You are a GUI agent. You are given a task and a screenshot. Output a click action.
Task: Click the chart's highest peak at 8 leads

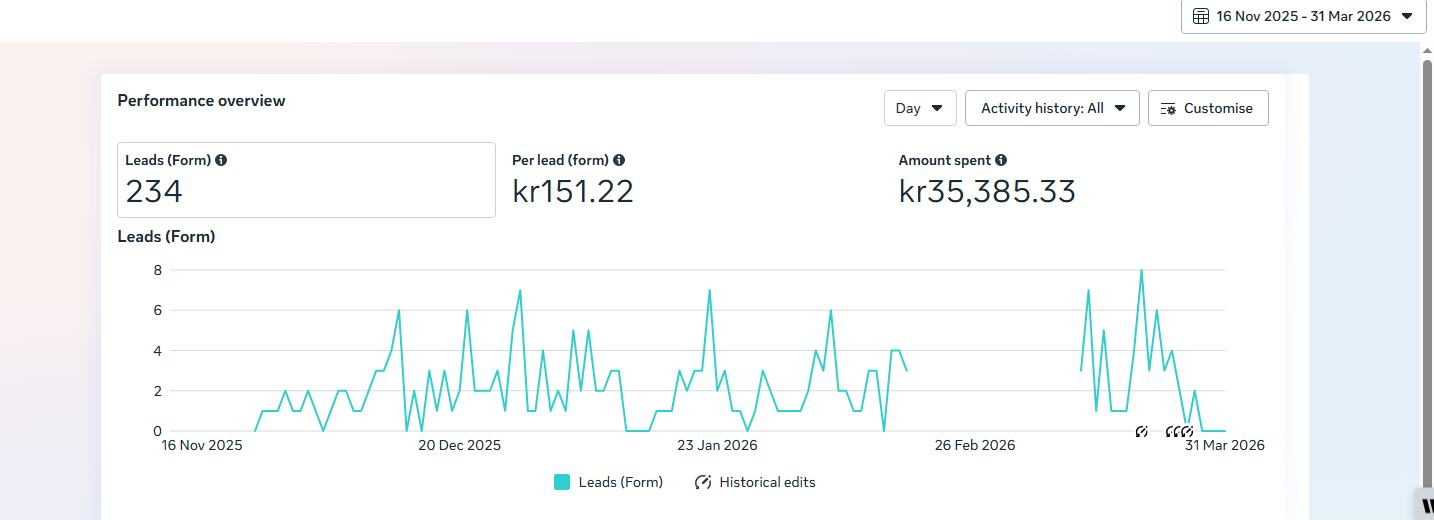(x=1141, y=270)
